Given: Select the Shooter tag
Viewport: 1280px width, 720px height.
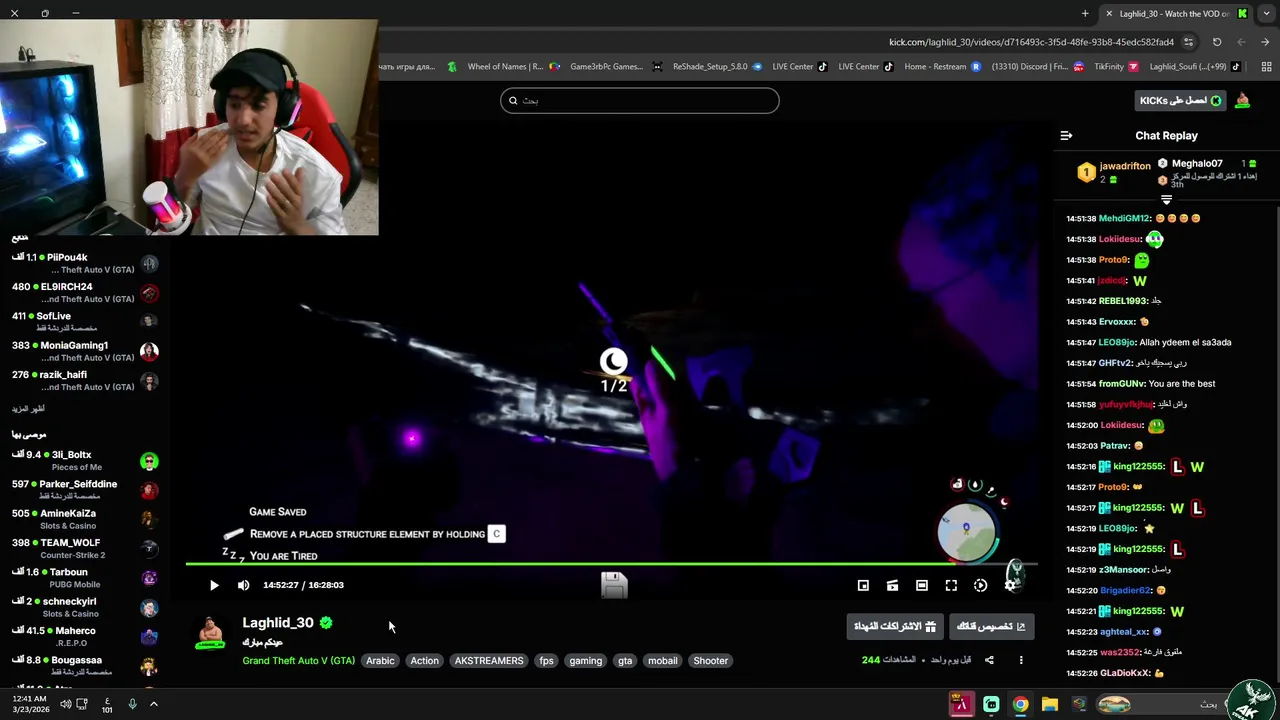Looking at the screenshot, I should 711,661.
